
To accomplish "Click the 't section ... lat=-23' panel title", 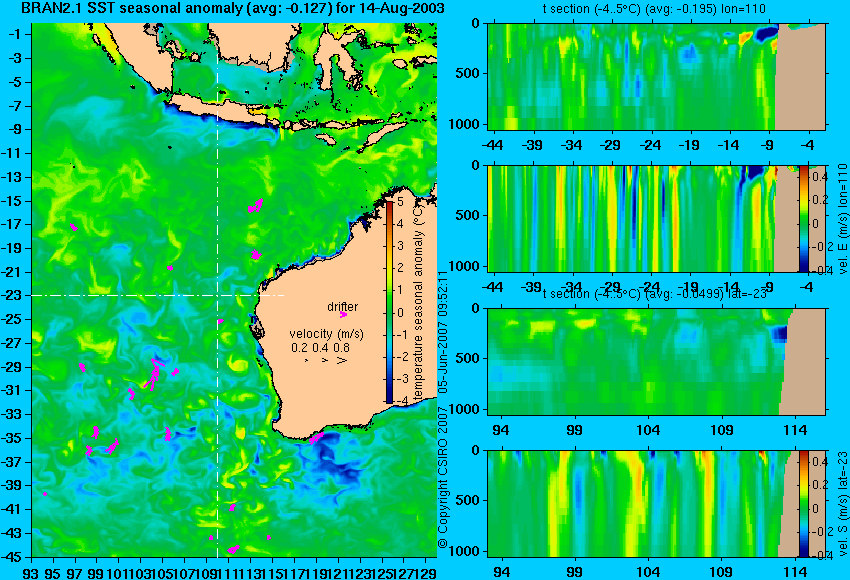I will 654,294.
